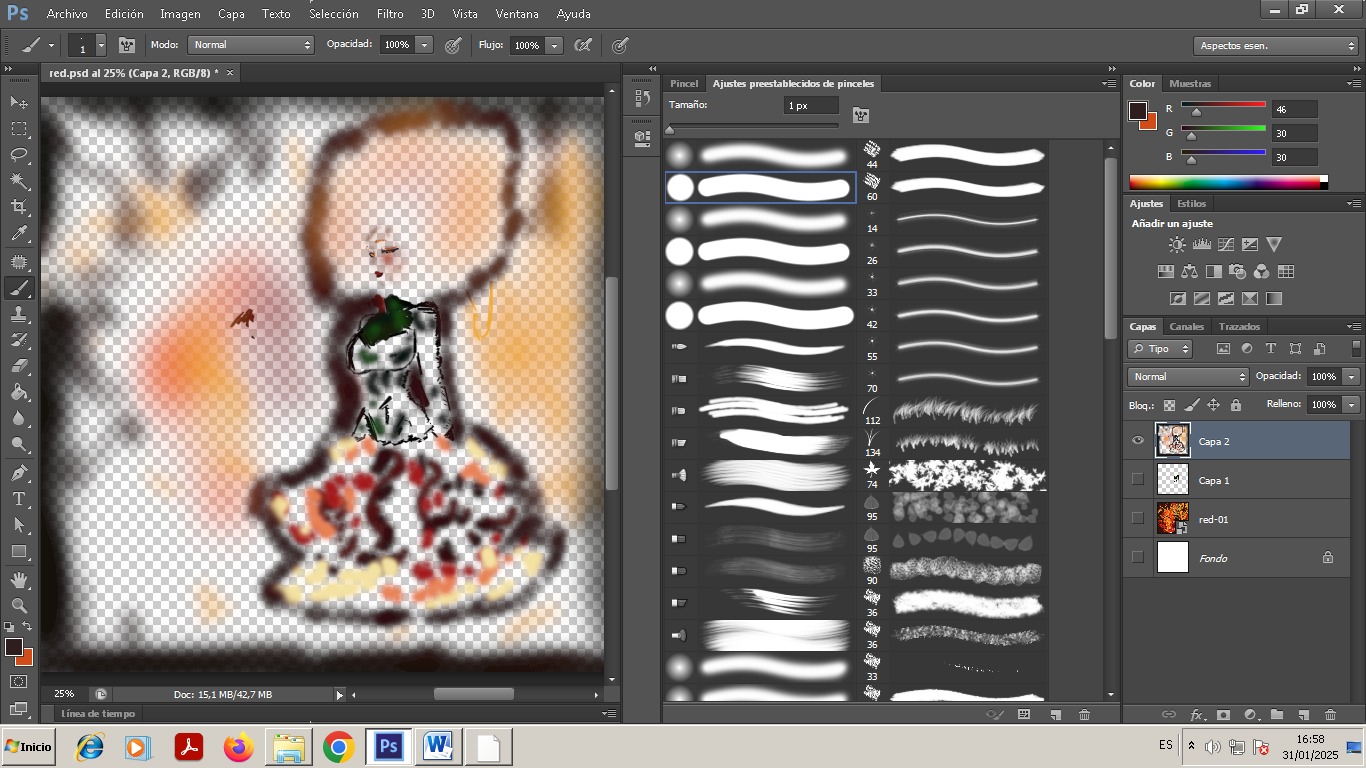Create new layer in Capas panel
The width and height of the screenshot is (1366, 768).
click(1303, 714)
